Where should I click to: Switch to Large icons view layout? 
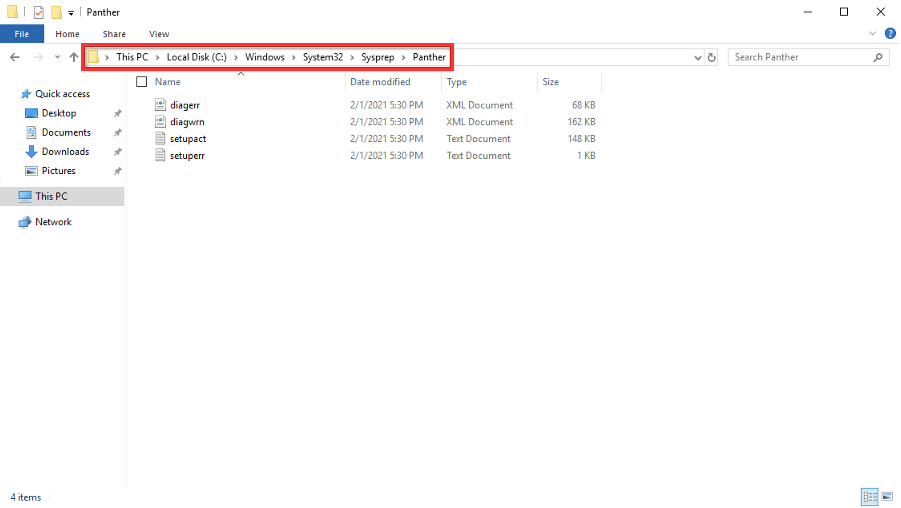point(887,497)
